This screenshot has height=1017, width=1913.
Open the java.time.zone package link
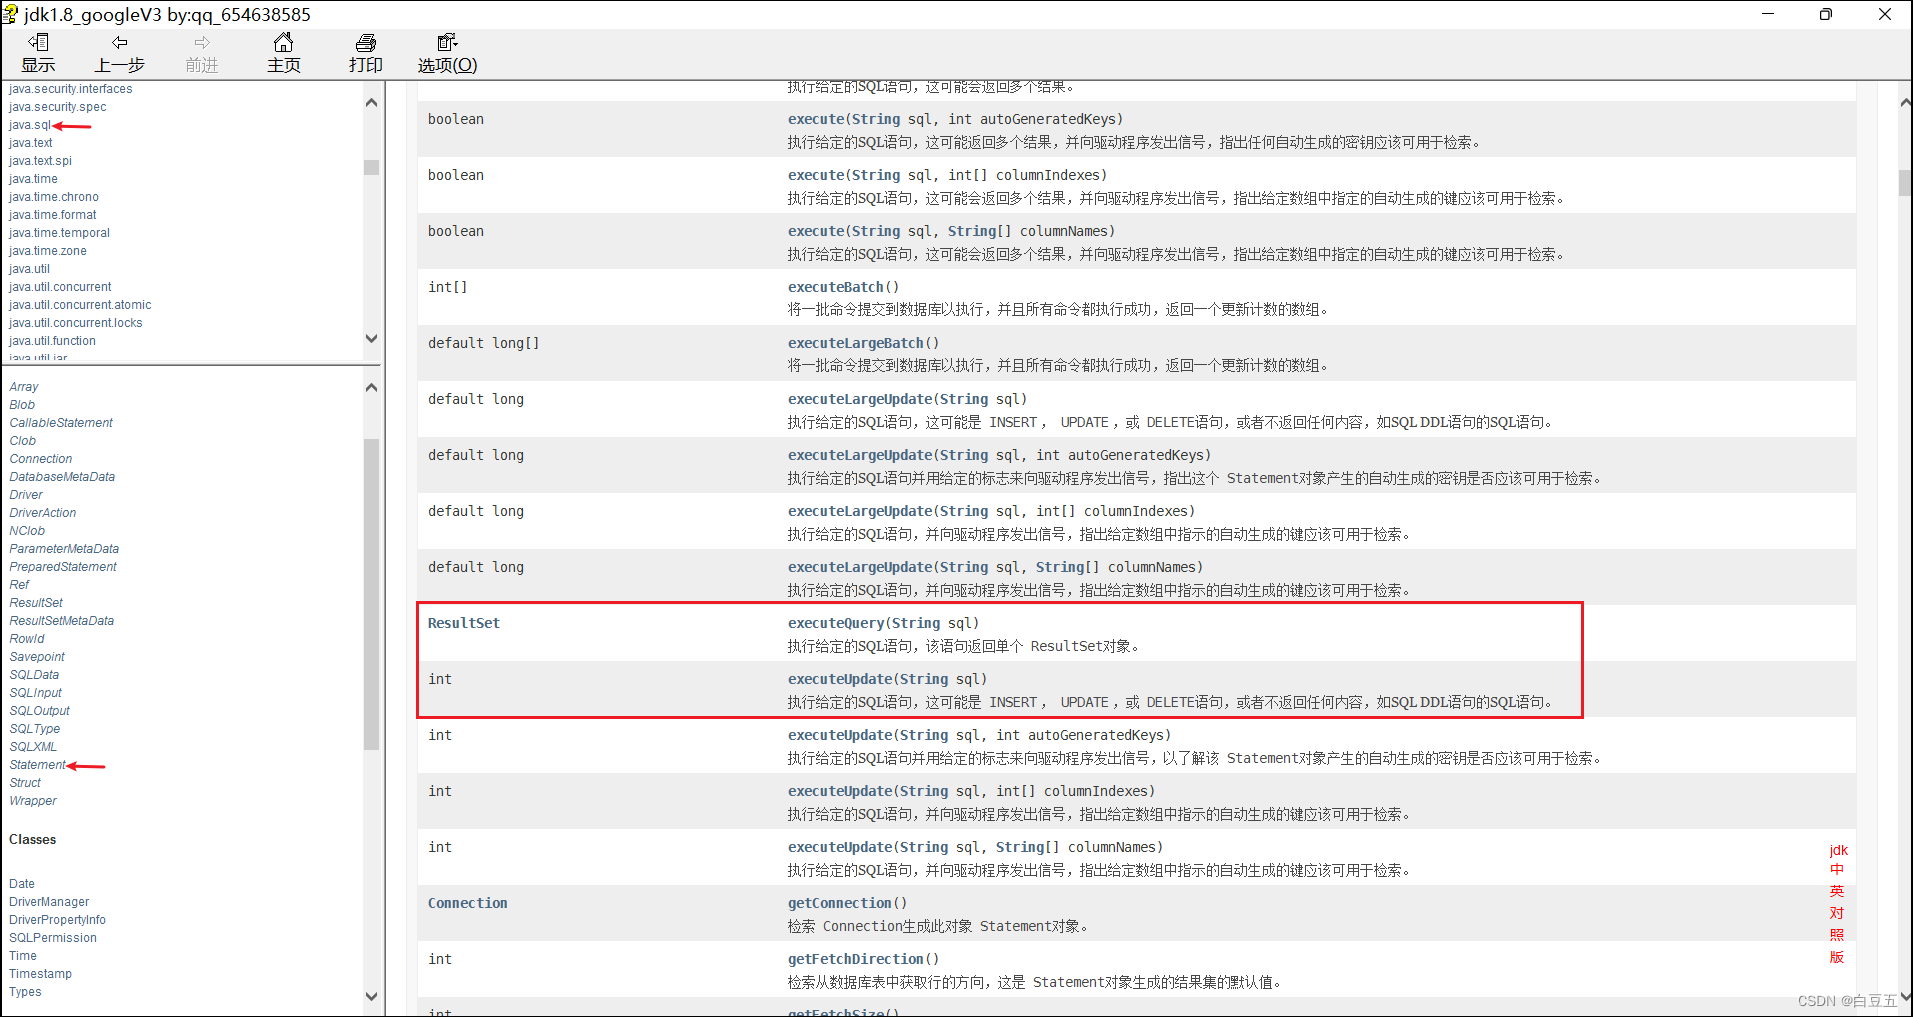[47, 251]
